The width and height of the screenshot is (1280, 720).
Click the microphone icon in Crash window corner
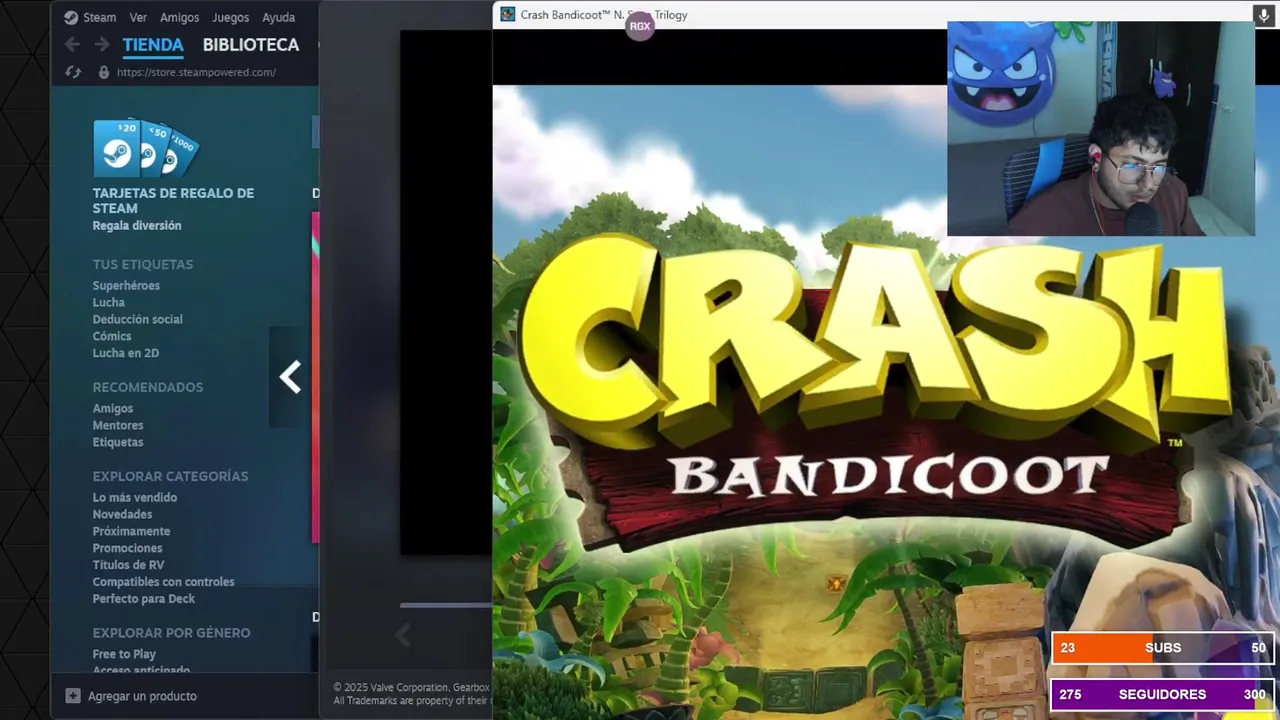[x=1264, y=14]
